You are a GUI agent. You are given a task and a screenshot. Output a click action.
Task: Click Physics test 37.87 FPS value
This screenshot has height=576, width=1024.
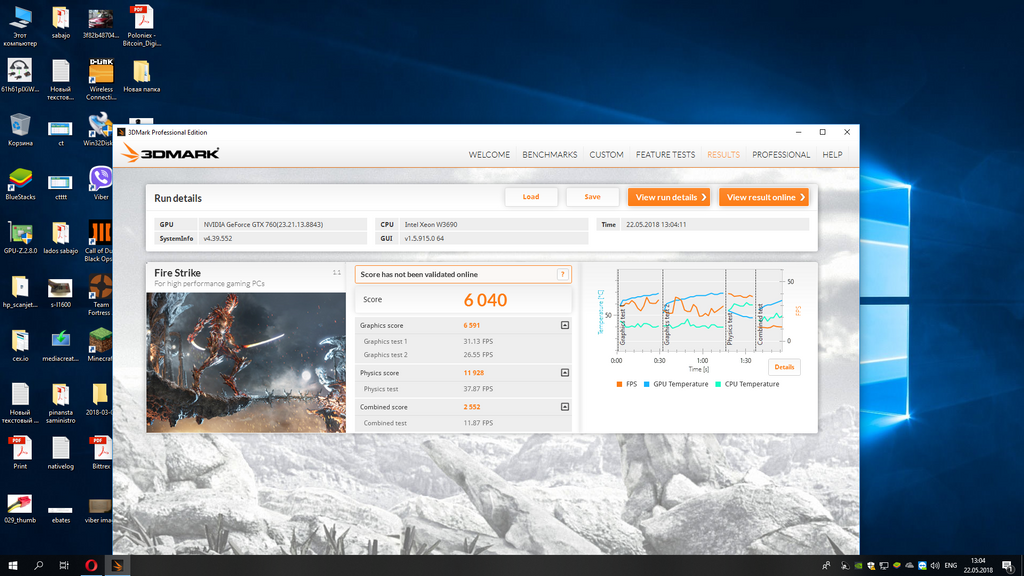(x=478, y=389)
